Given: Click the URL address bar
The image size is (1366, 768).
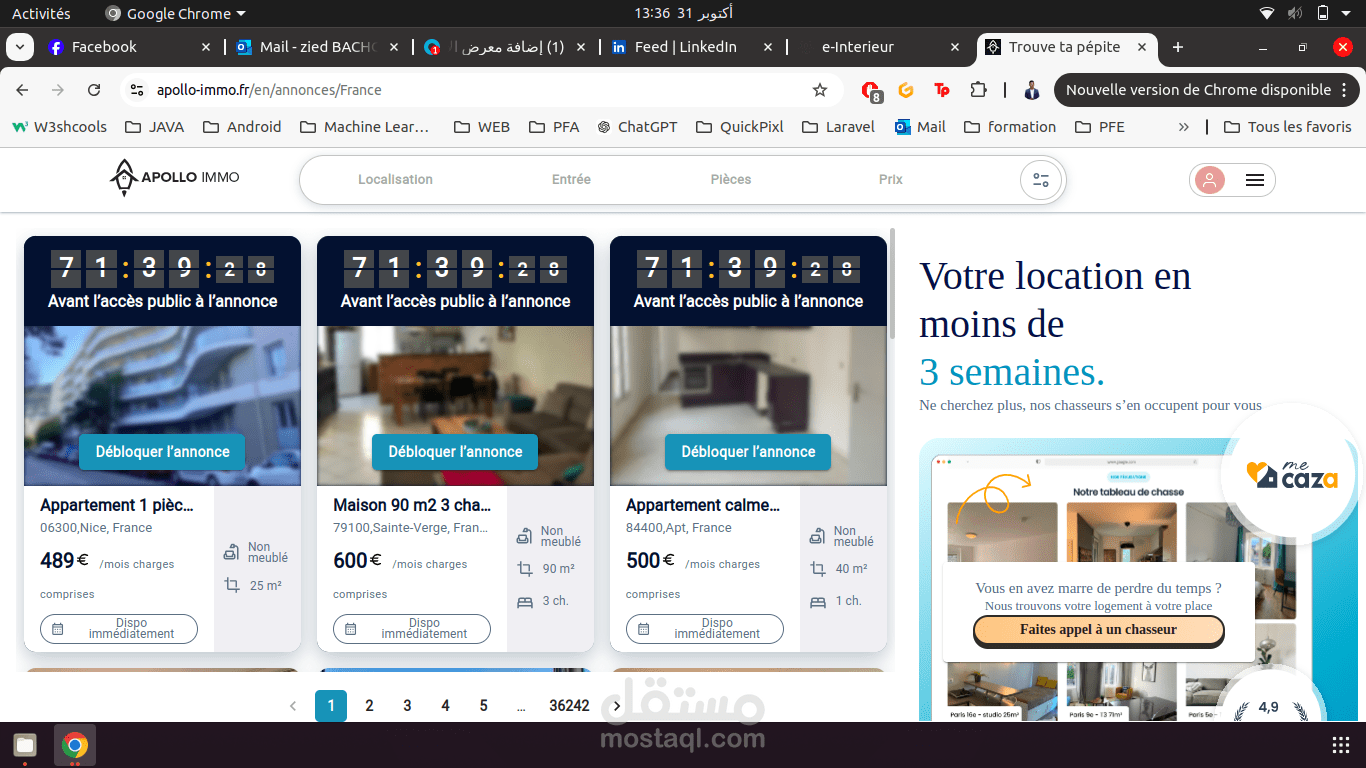Looking at the screenshot, I should click(x=480, y=90).
